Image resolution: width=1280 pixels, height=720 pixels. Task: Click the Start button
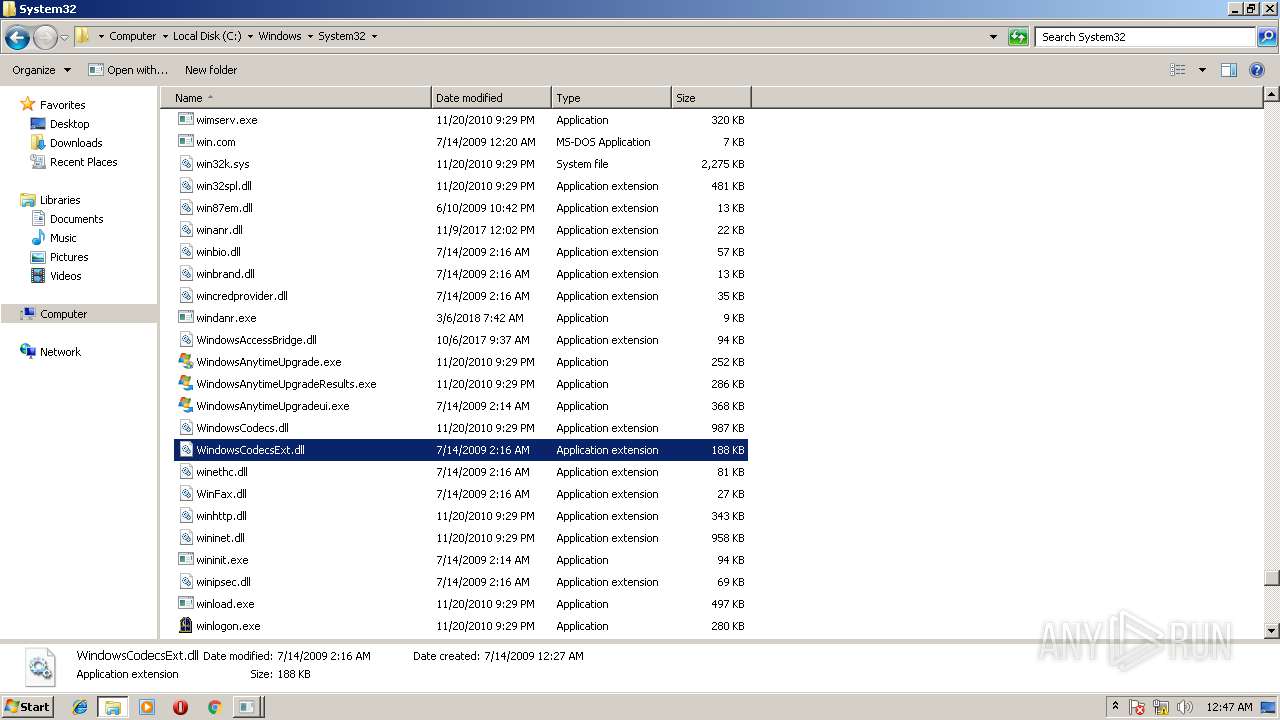pos(27,706)
